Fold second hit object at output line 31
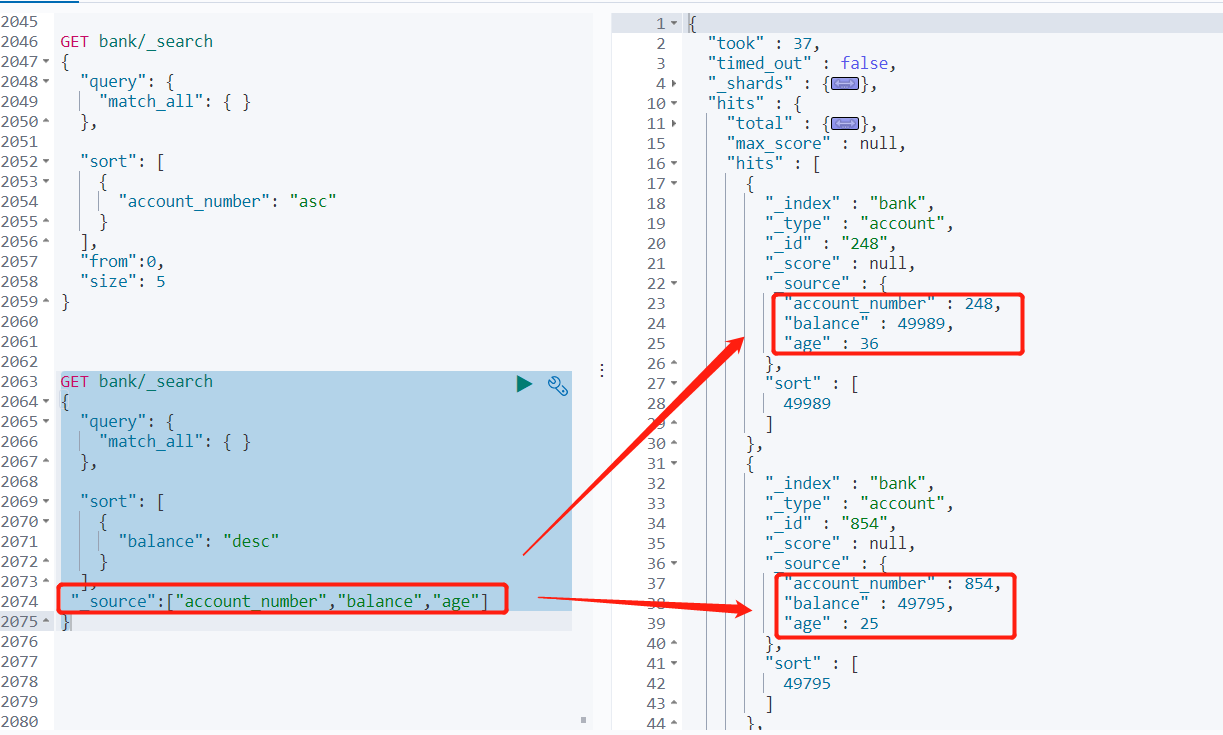The width and height of the screenshot is (1223, 735). 674,464
